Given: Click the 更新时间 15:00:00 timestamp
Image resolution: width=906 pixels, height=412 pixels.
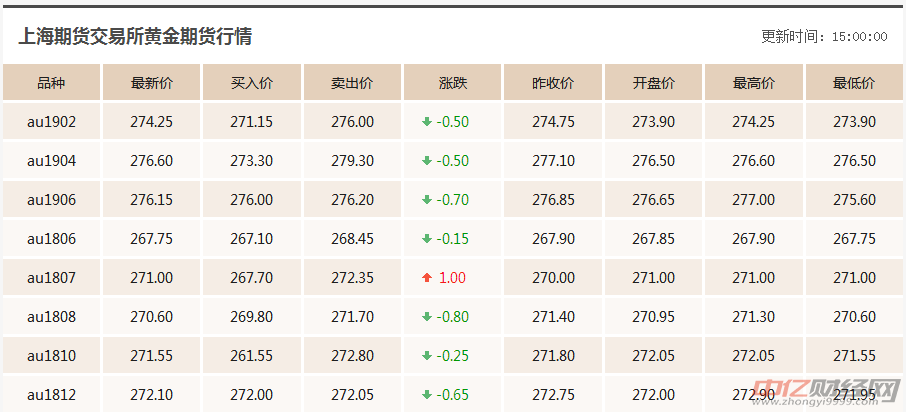Looking at the screenshot, I should tap(825, 36).
